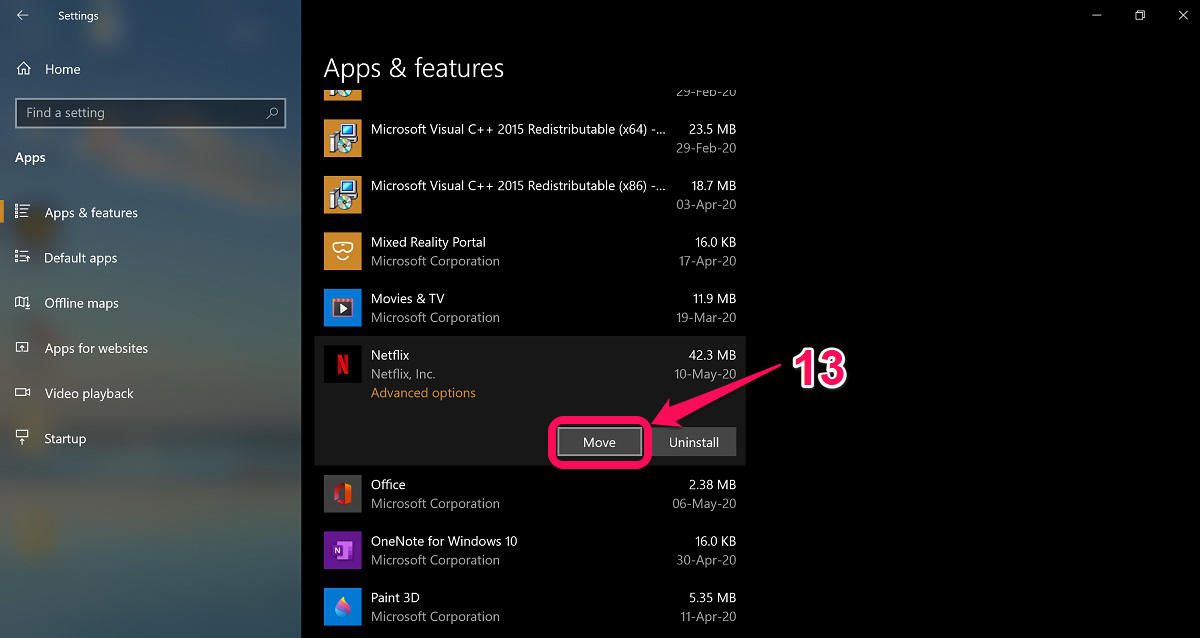The image size is (1200, 638).
Task: Open Netflix Advanced options link
Action: click(x=423, y=393)
